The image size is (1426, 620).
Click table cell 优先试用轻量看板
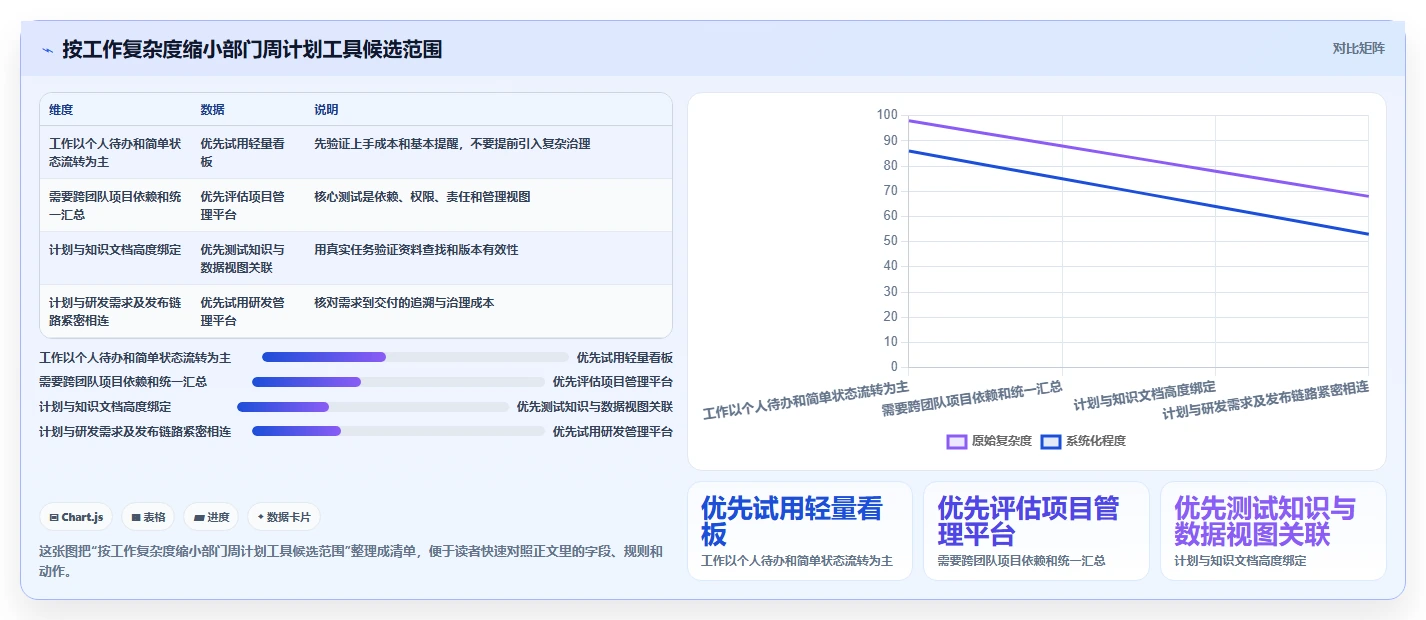[x=248, y=152]
